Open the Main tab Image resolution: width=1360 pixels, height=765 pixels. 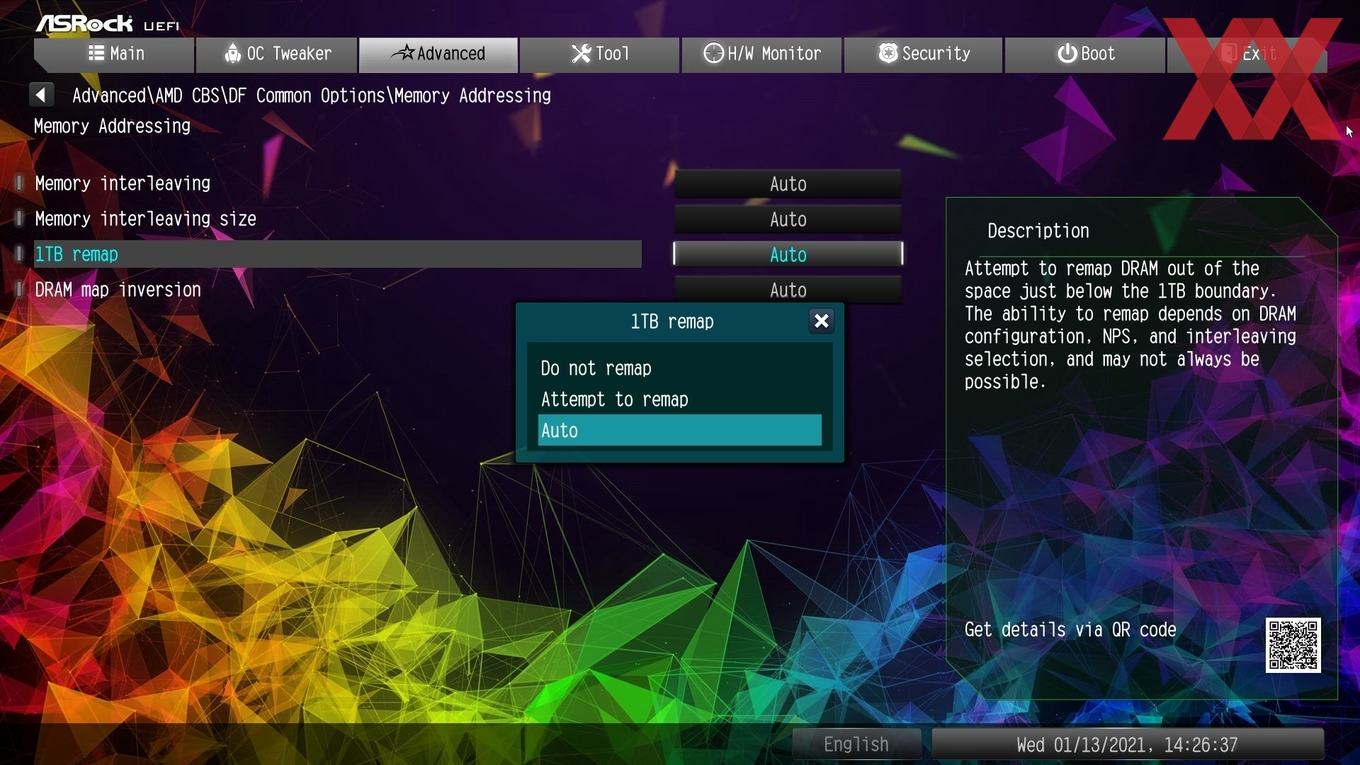pos(114,54)
